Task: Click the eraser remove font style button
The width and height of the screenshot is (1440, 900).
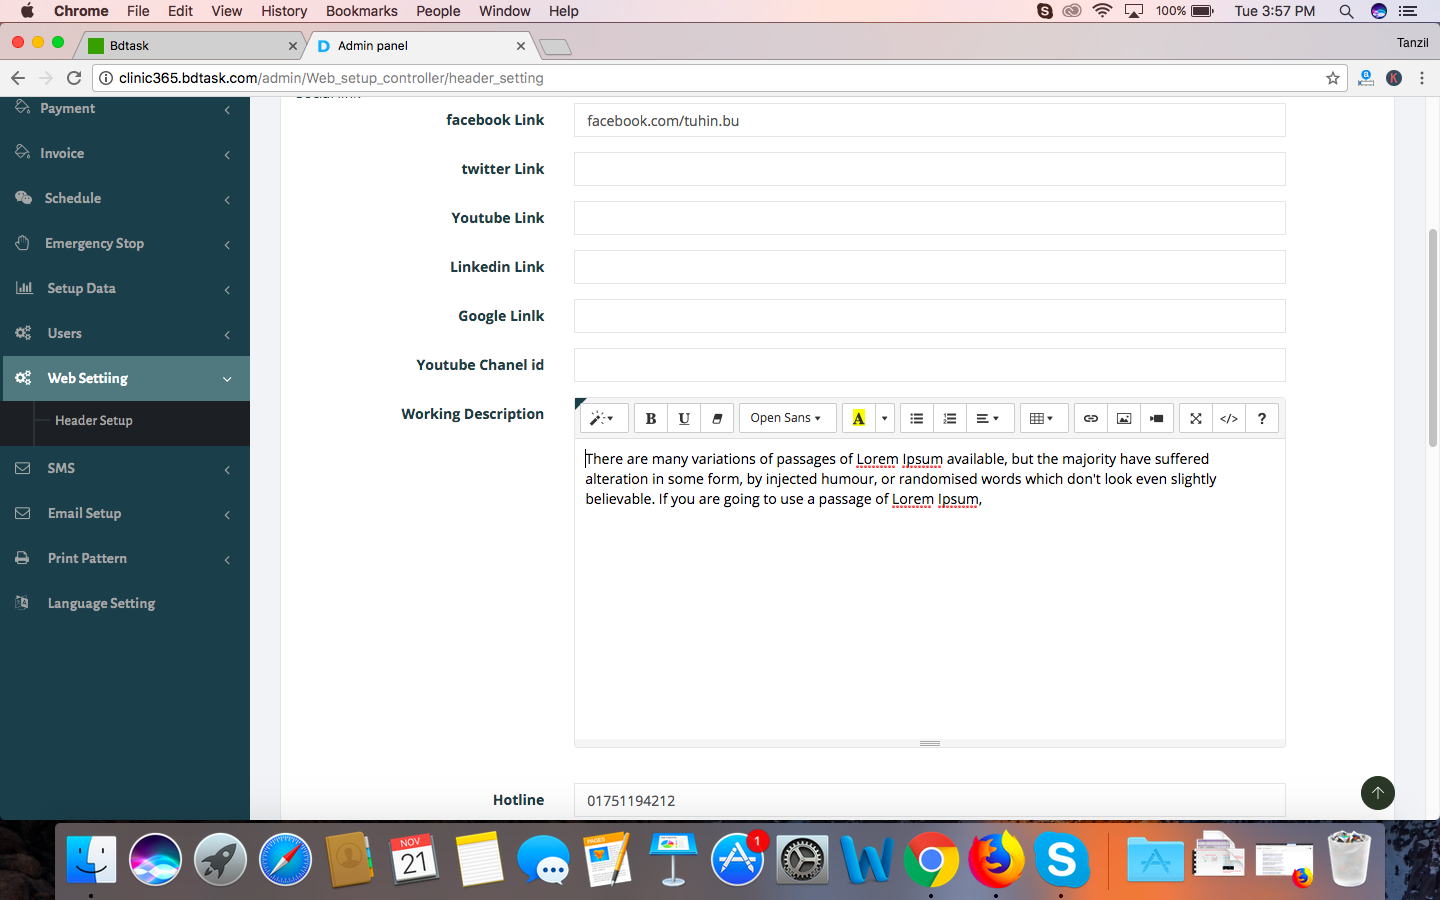Action: 717,418
